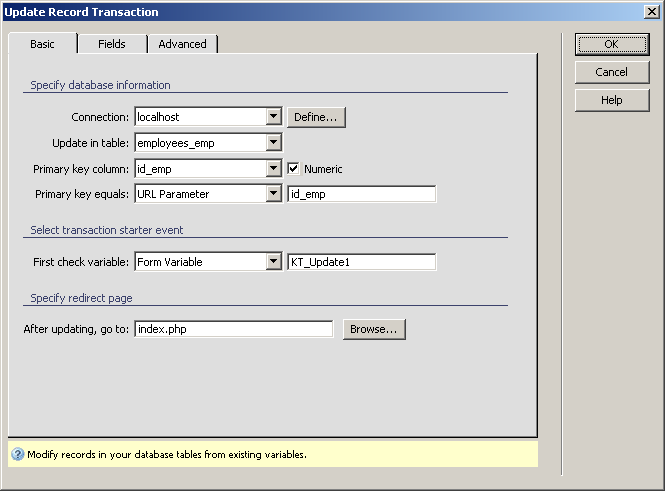Open Help for this dialog
Viewport: 665px width, 491px height.
coord(611,100)
